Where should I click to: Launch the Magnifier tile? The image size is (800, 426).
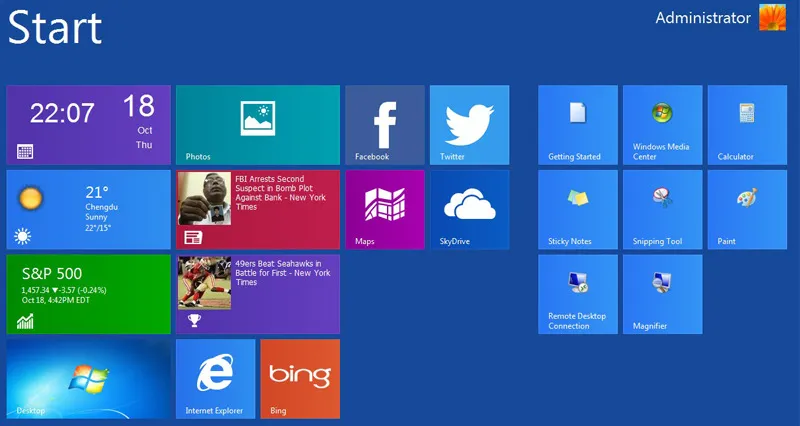click(x=662, y=293)
